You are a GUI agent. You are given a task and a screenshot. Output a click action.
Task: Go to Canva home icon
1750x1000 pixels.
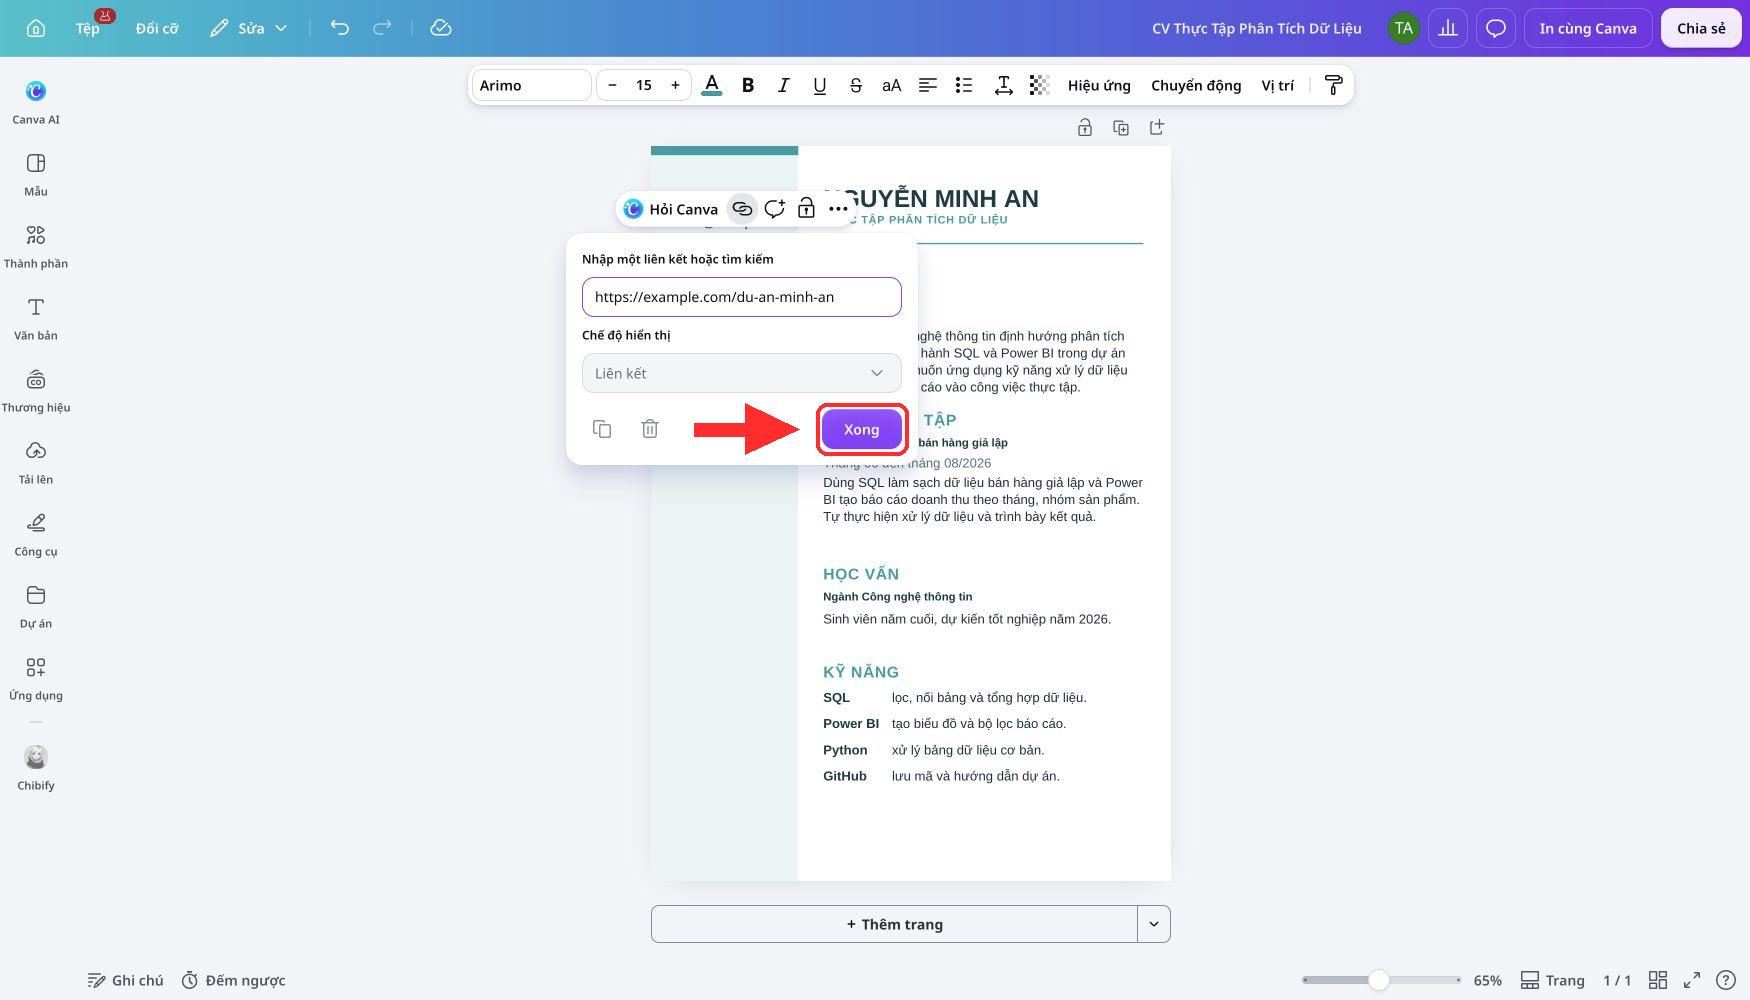36,28
